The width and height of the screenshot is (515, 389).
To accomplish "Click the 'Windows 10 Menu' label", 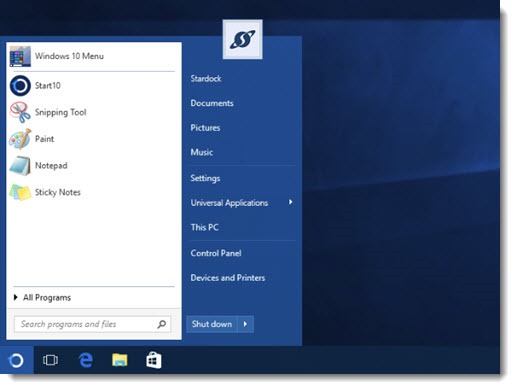I will pyautogui.click(x=69, y=56).
